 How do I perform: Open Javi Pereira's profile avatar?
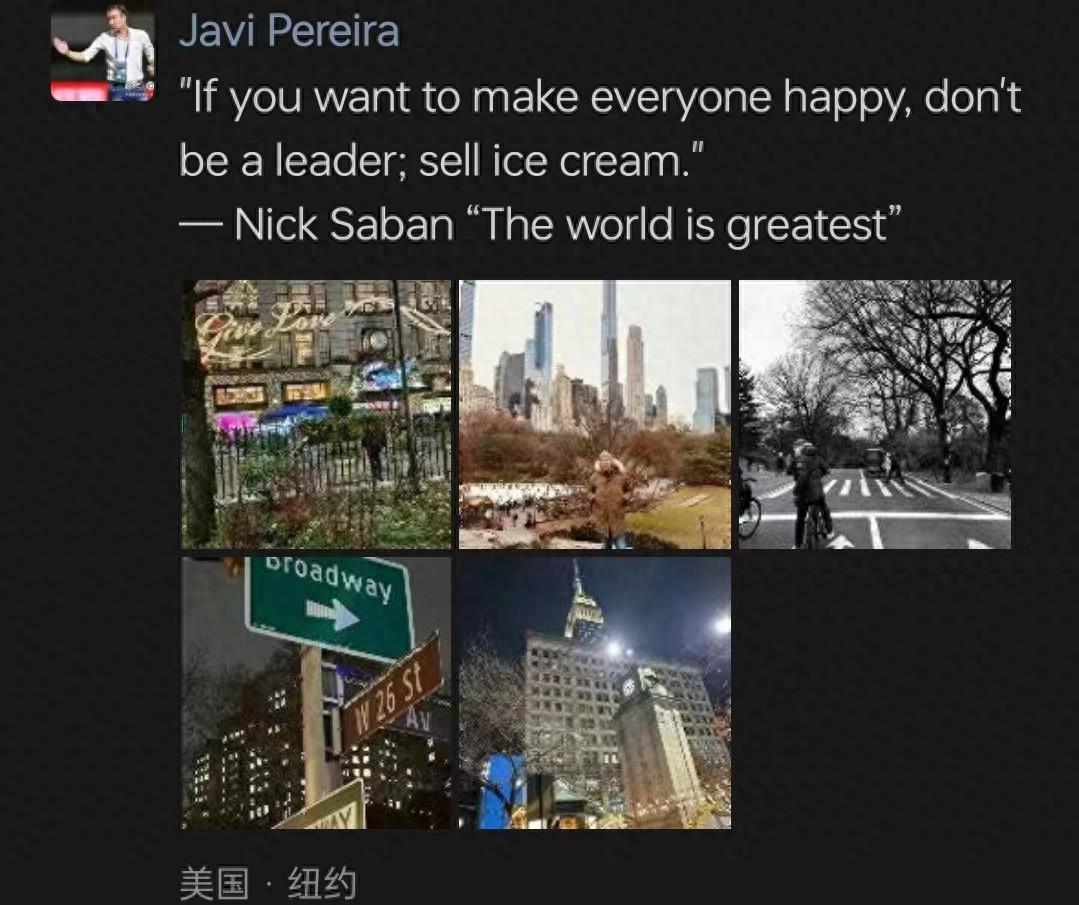(x=103, y=54)
